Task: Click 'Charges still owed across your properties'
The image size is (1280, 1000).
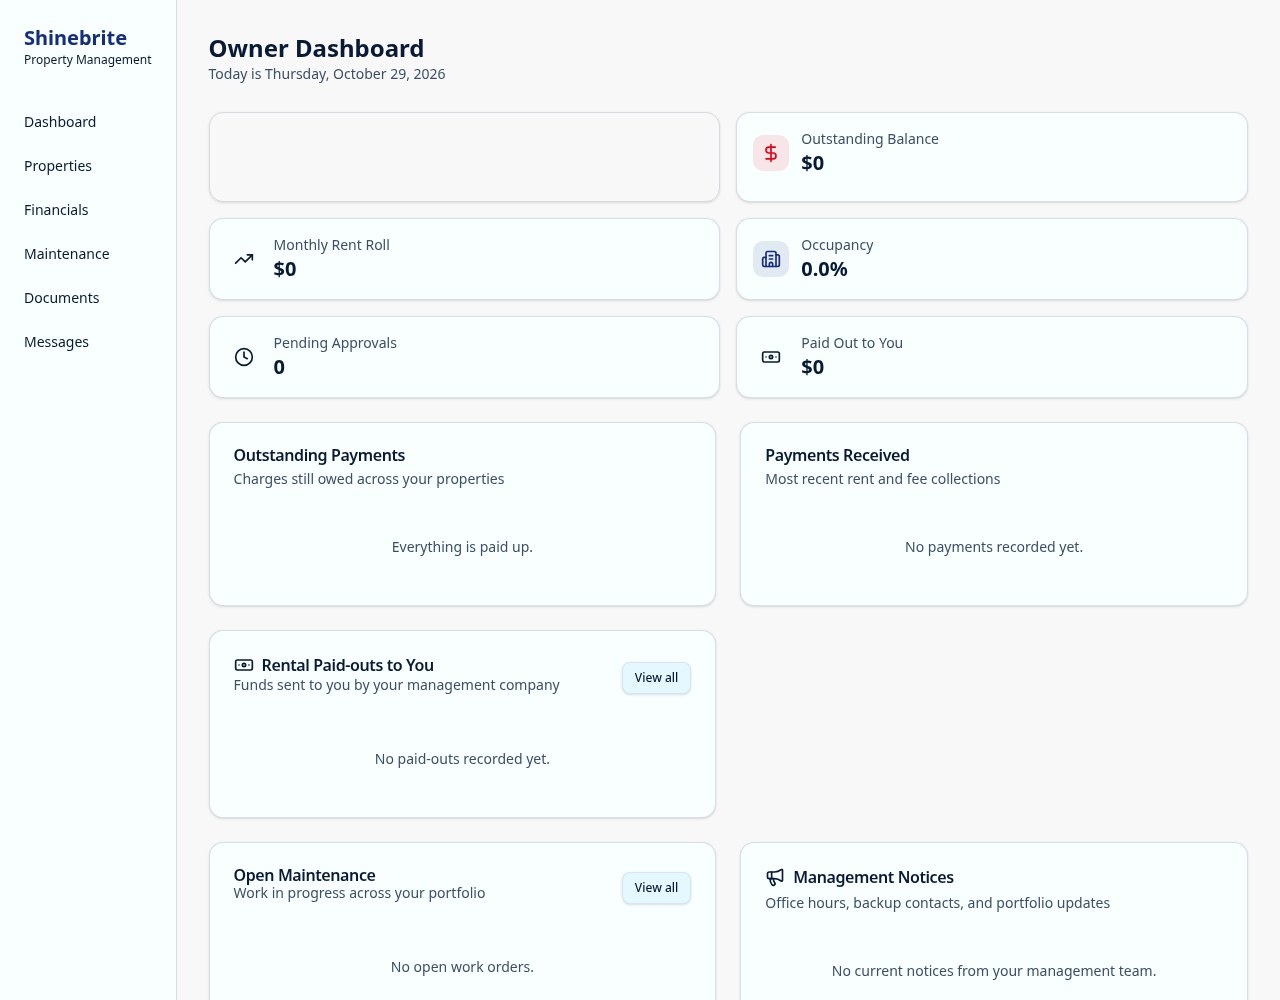Action: (x=369, y=479)
